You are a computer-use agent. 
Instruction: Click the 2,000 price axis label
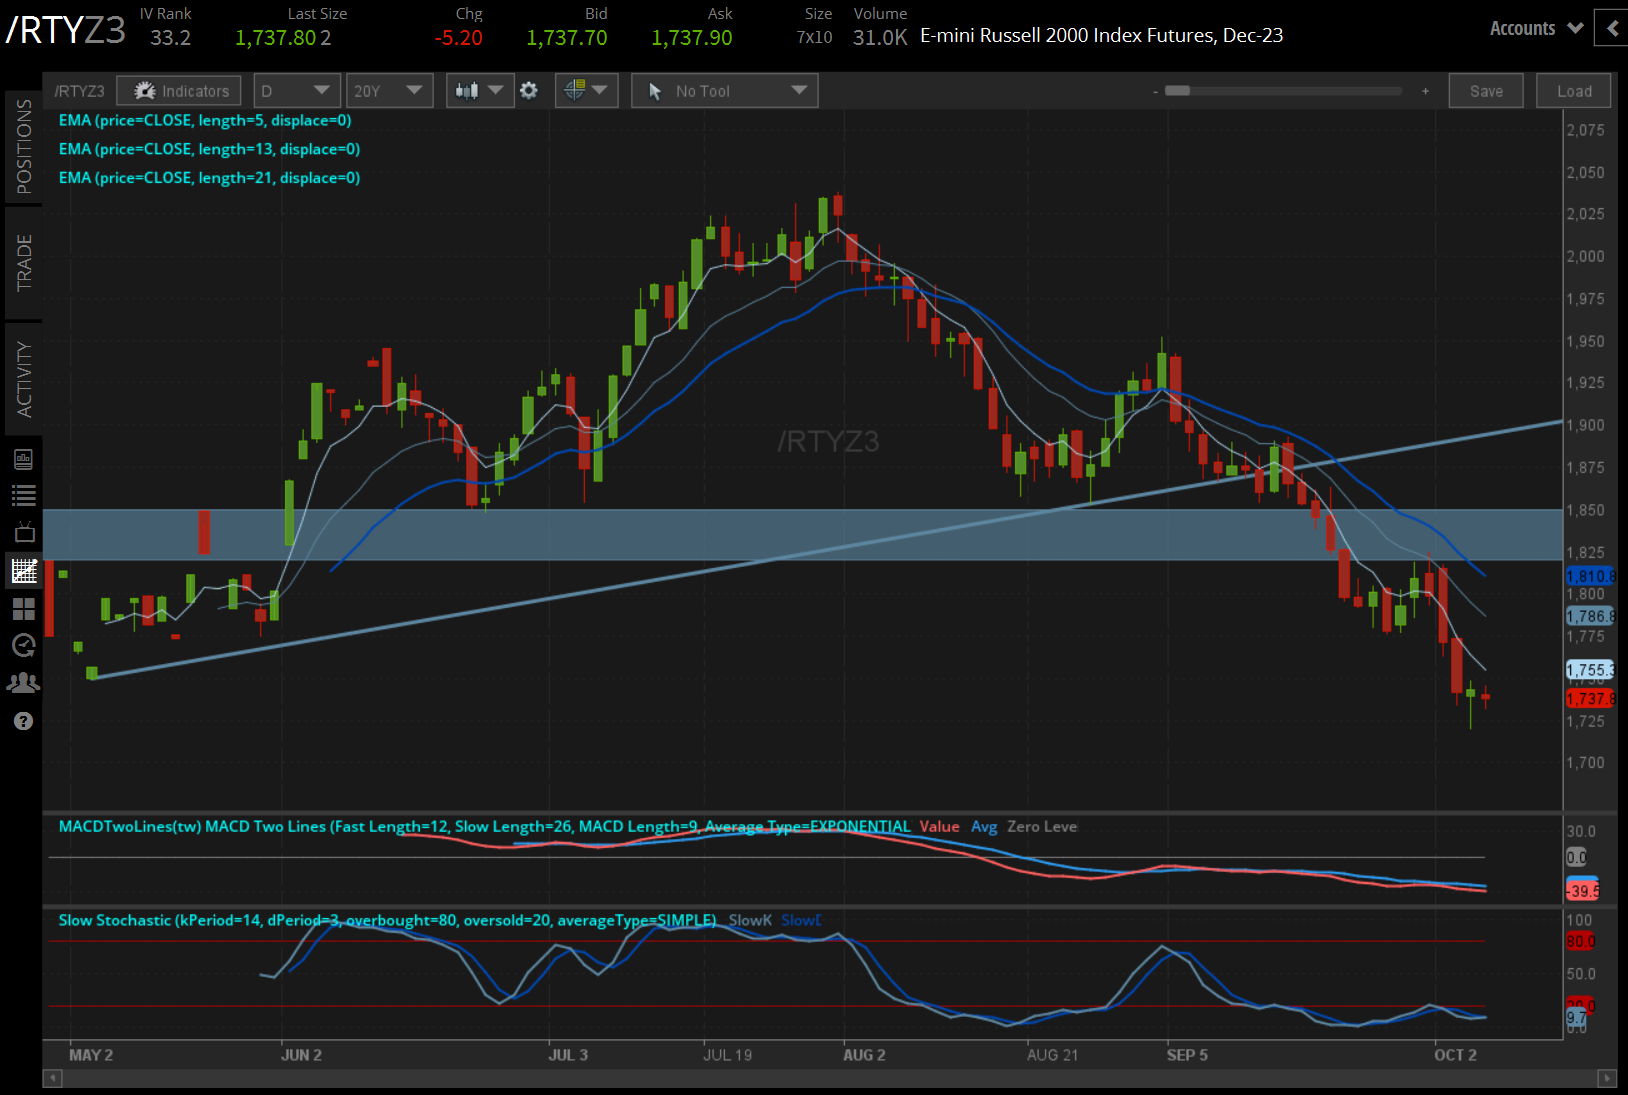[1585, 256]
